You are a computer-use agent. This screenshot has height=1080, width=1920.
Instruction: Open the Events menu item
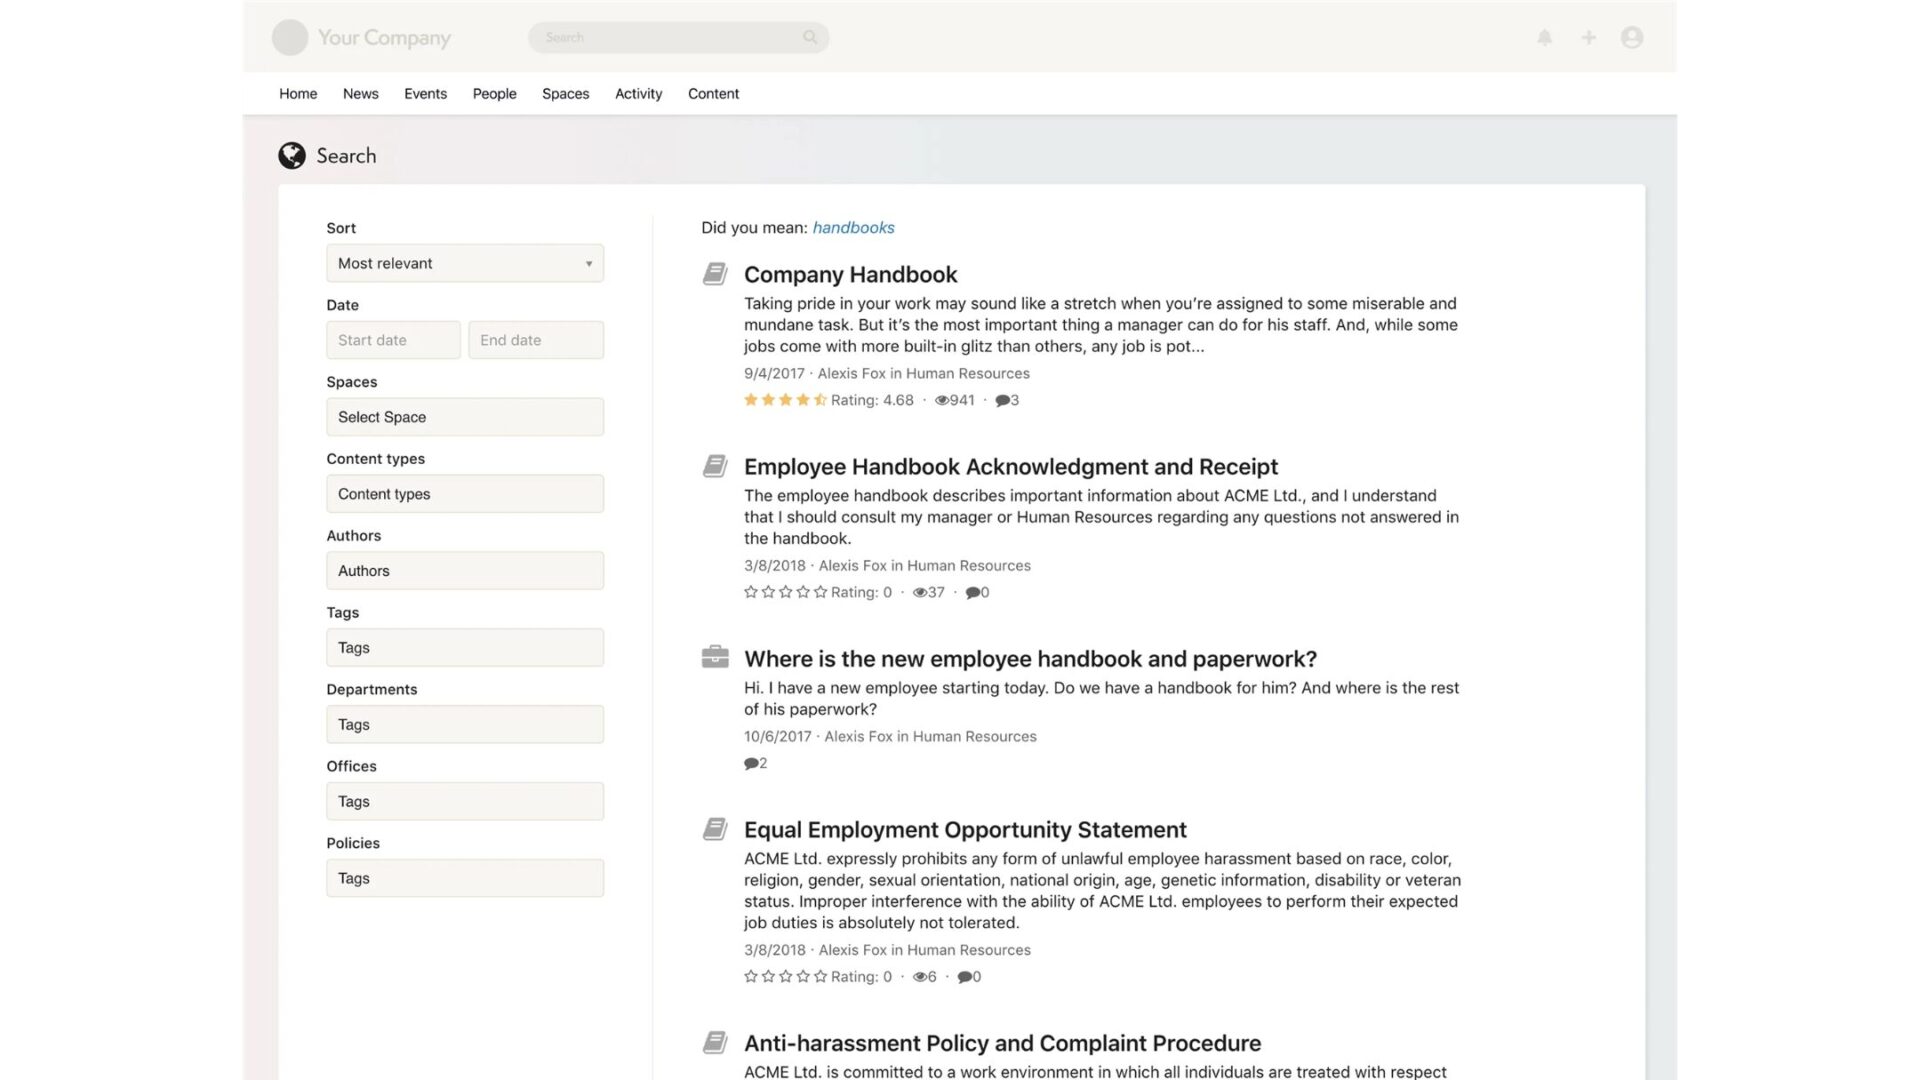pyautogui.click(x=425, y=94)
